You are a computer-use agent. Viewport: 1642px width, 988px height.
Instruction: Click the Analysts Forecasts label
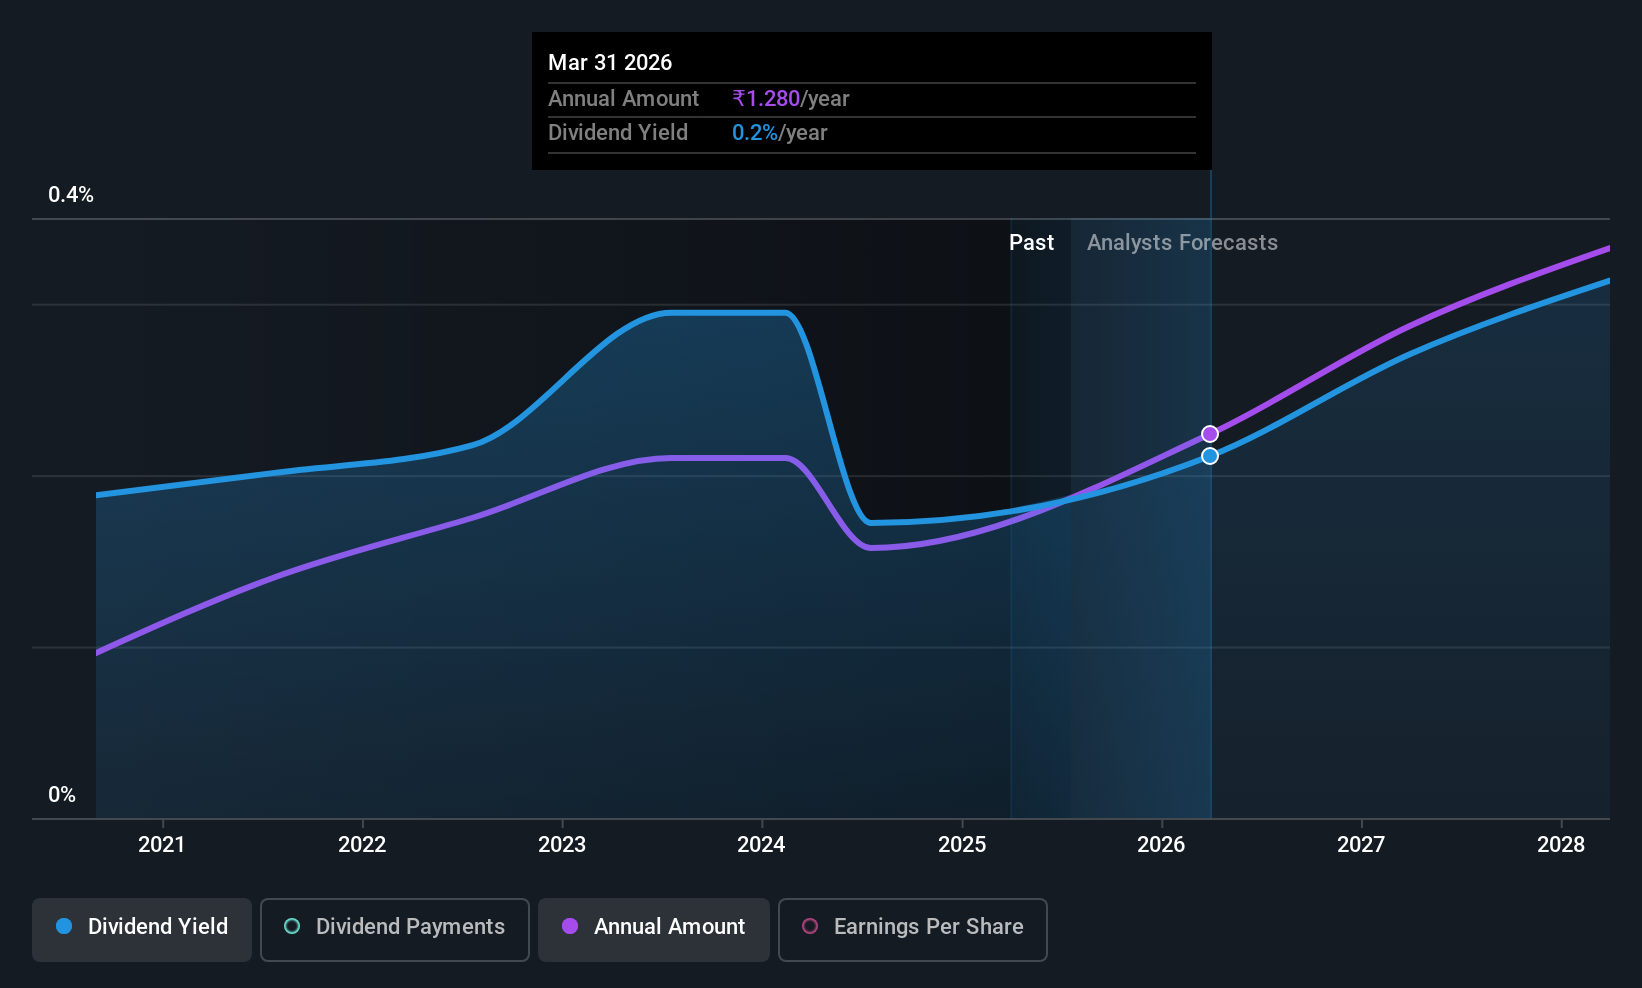pyautogui.click(x=1182, y=243)
